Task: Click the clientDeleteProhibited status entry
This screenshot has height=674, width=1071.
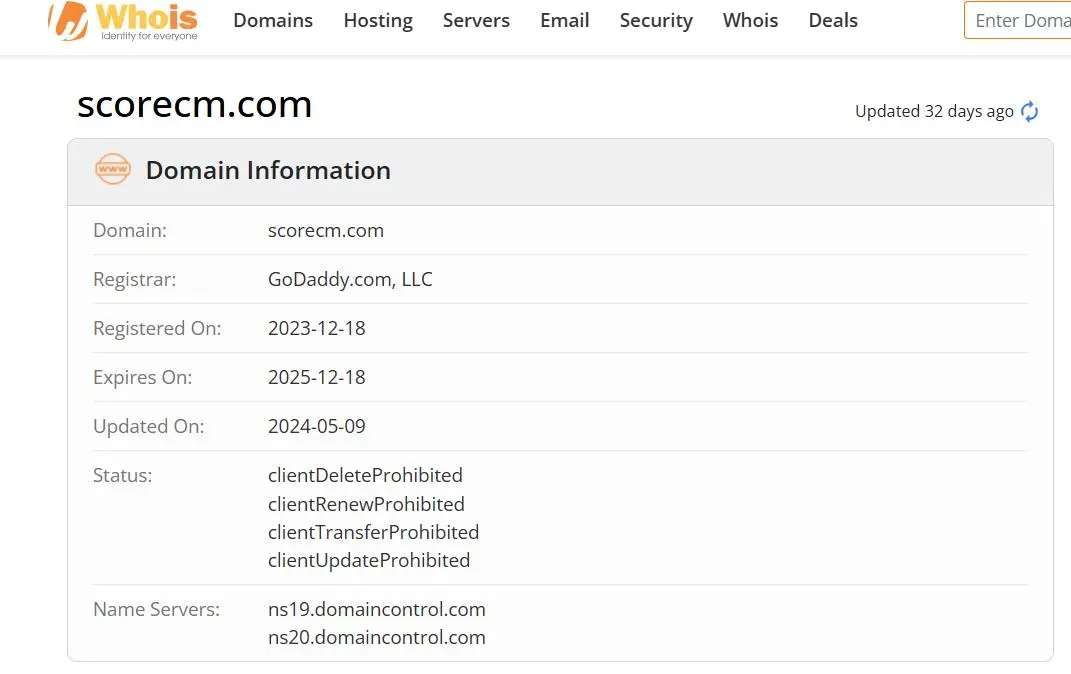Action: click(x=365, y=475)
